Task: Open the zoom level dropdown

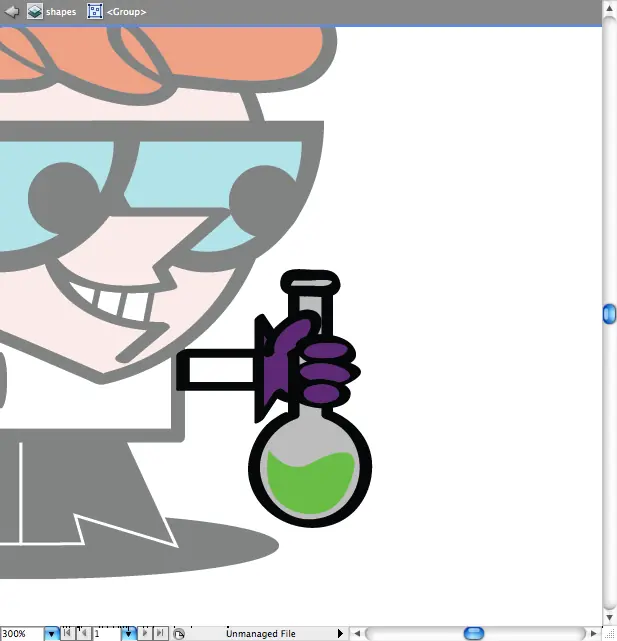Action: (52, 634)
